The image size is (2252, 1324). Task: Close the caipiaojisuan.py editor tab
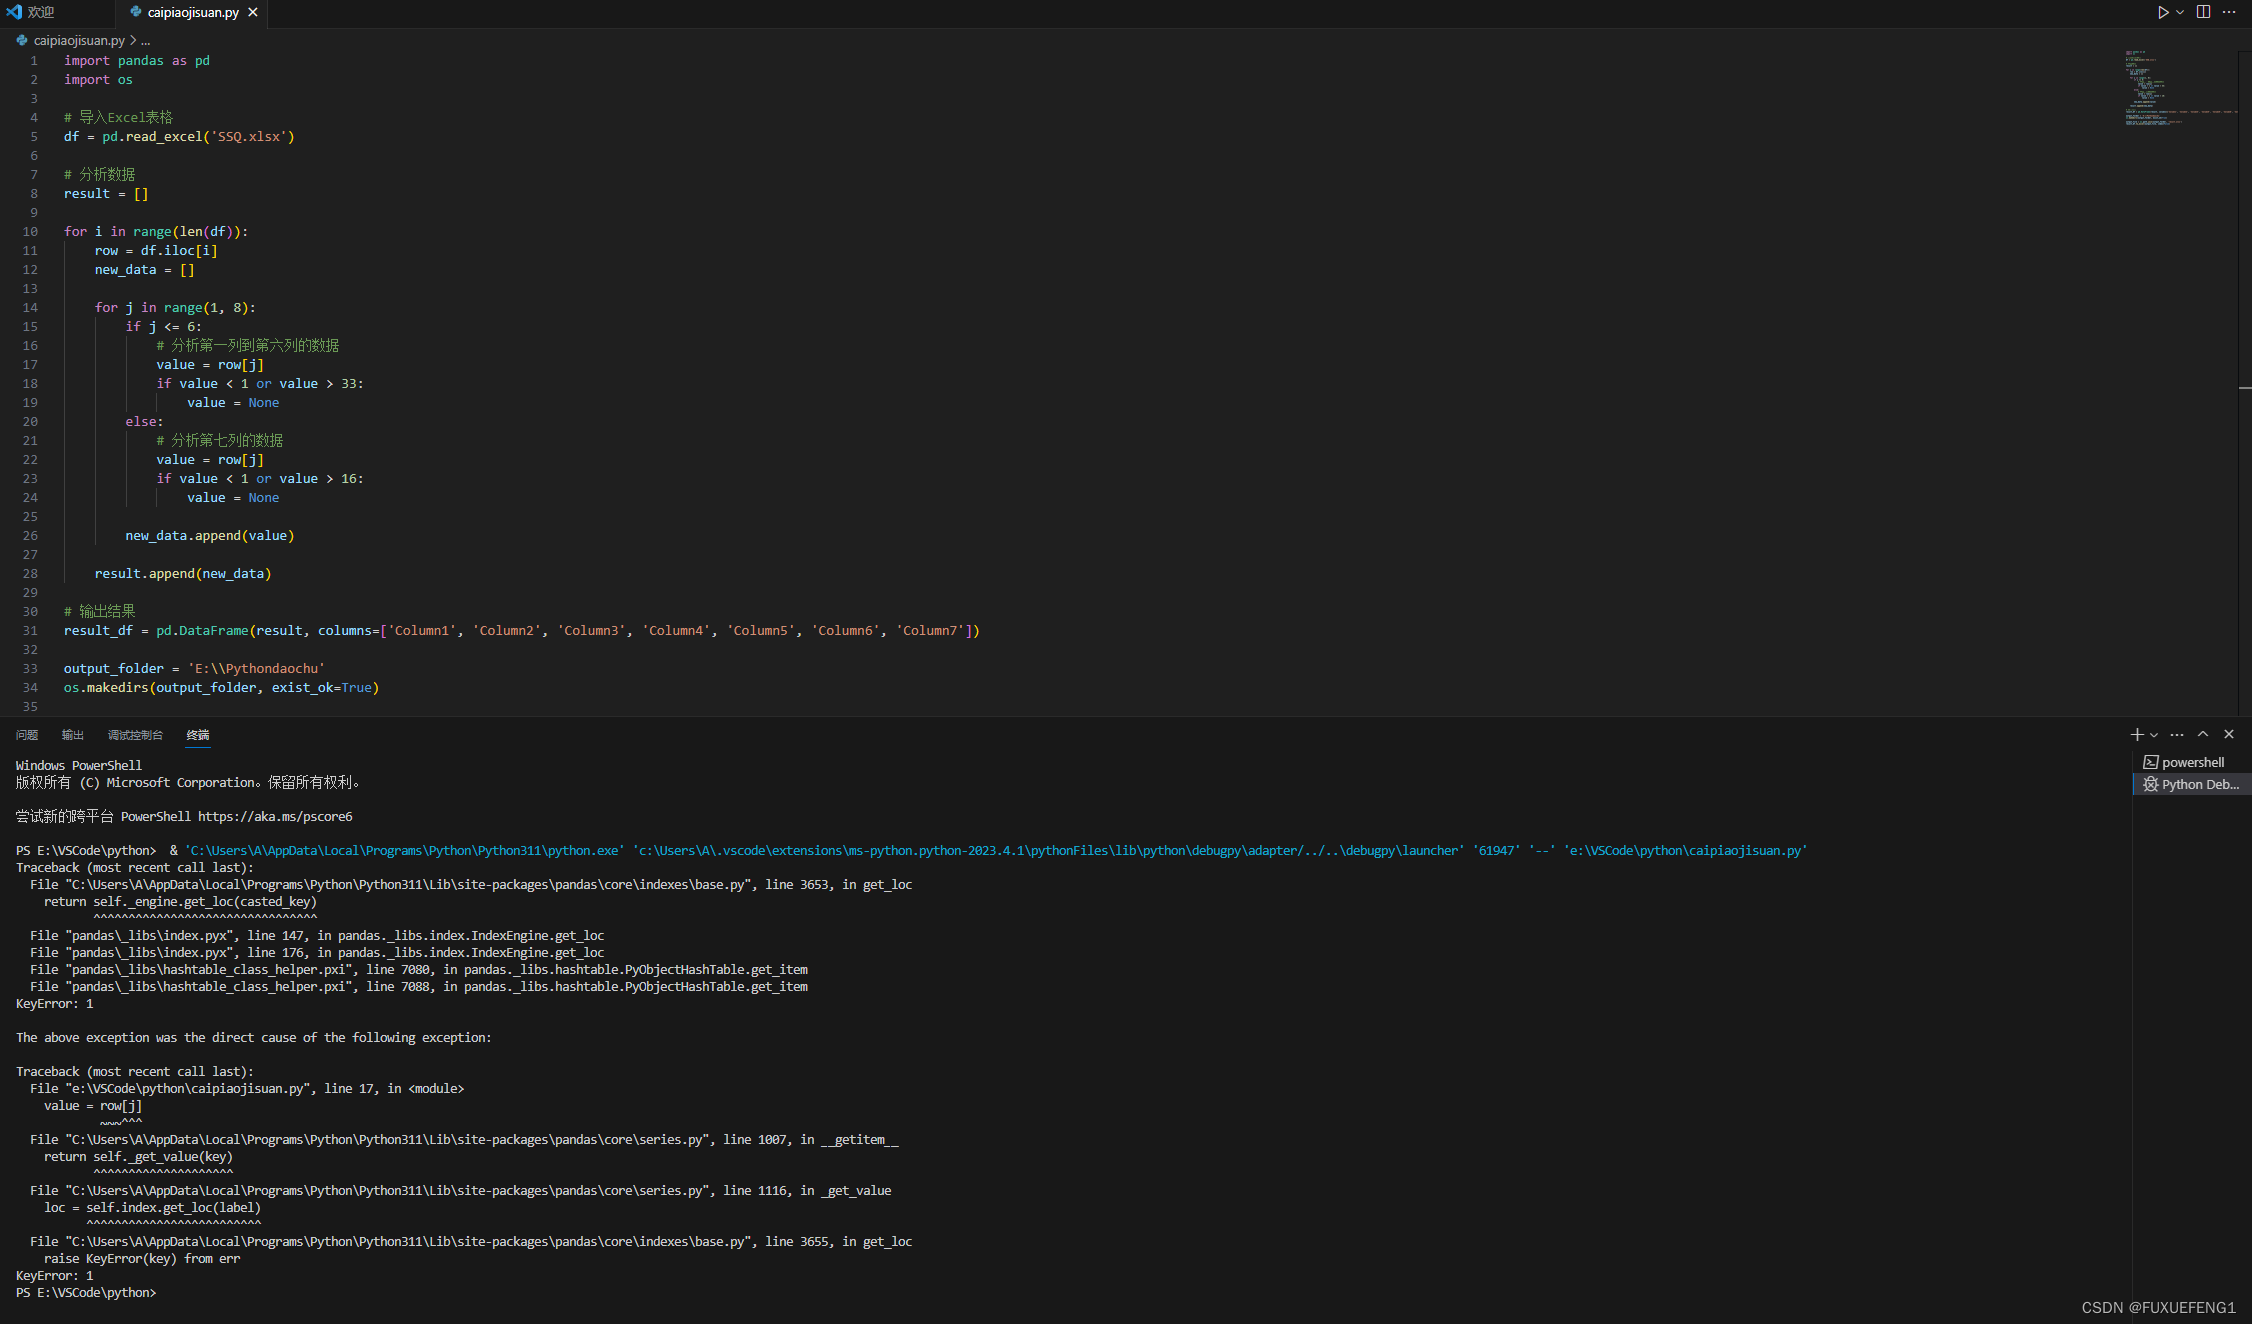253,12
